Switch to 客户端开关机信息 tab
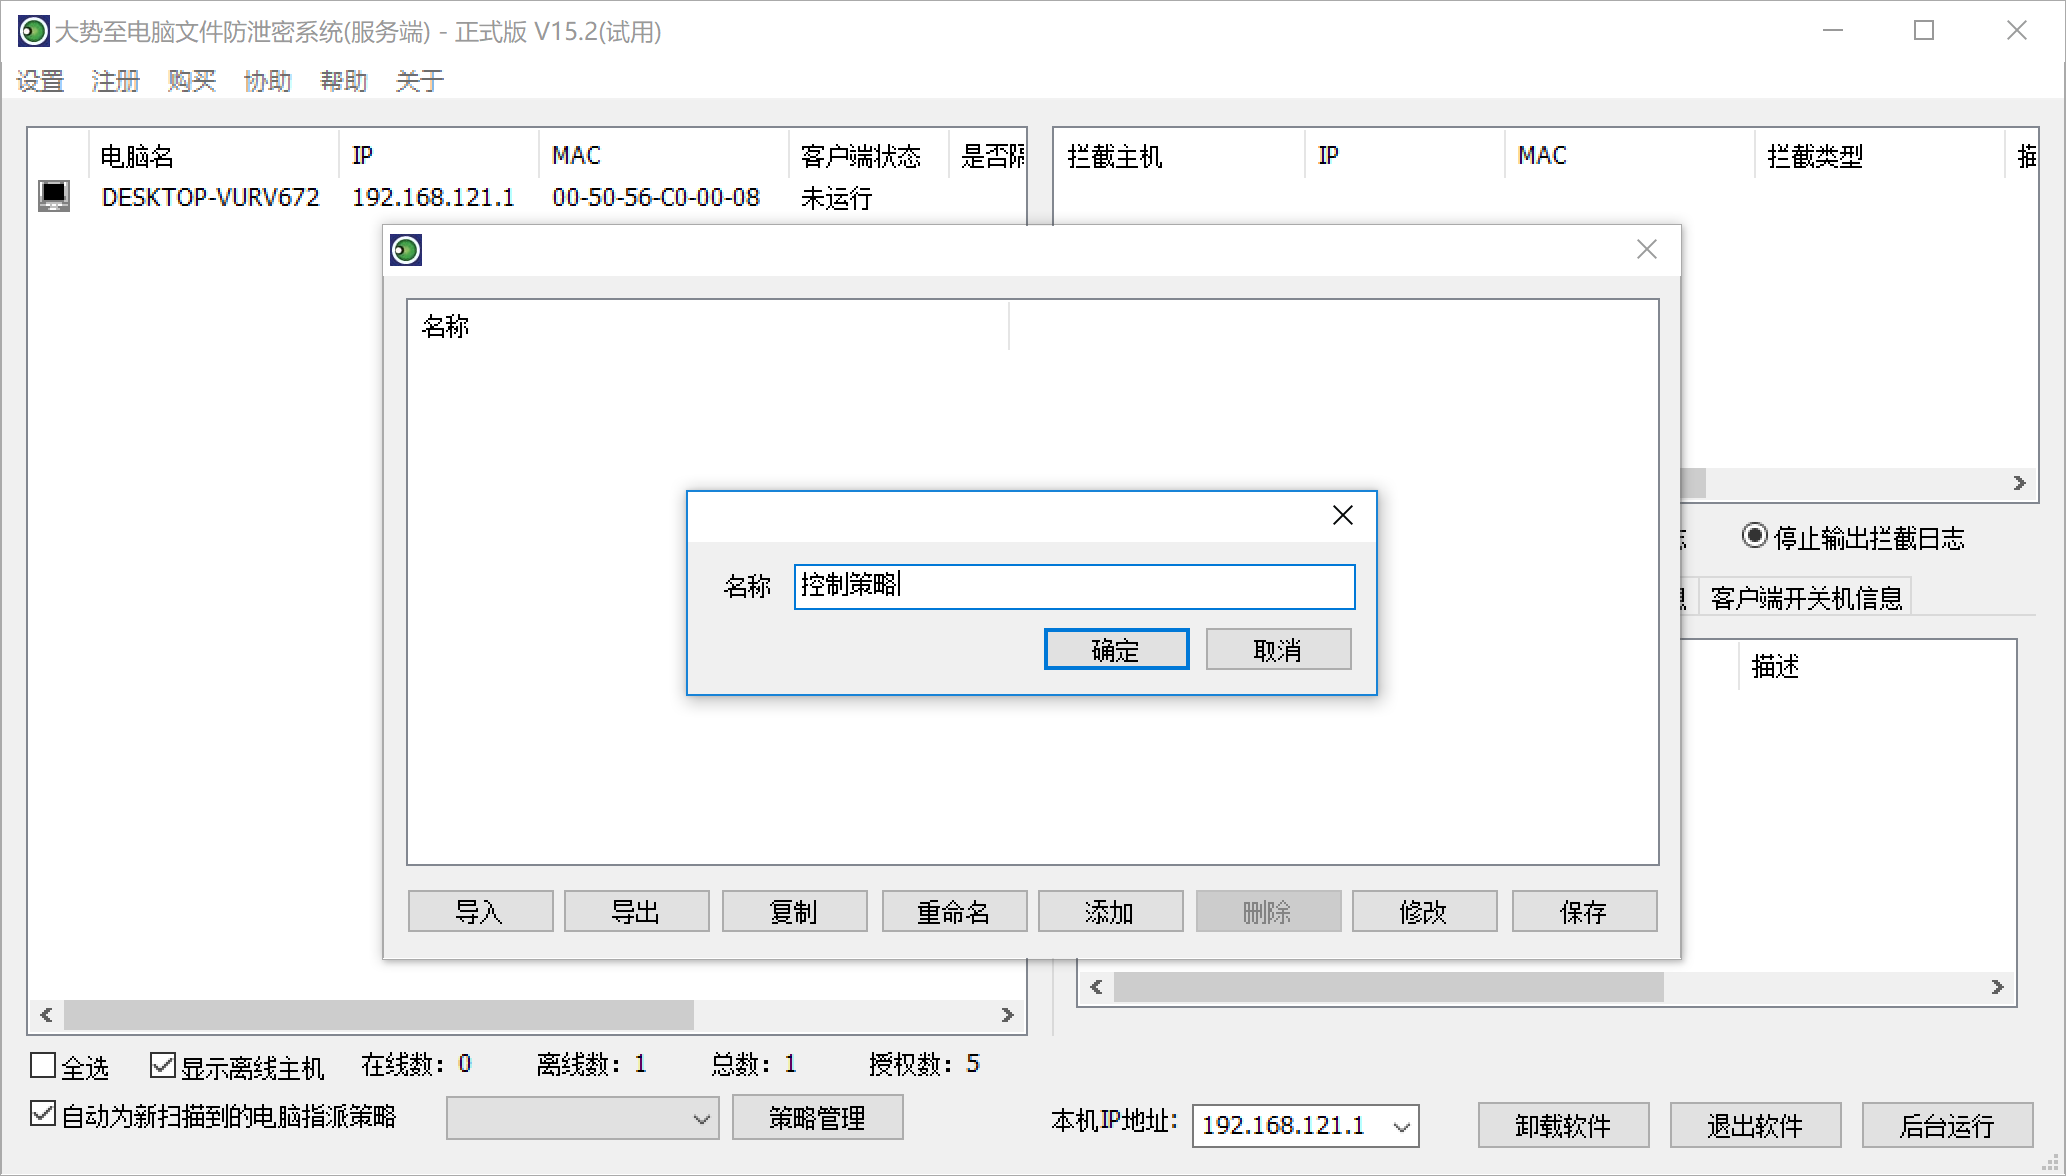This screenshot has height=1176, width=2066. [x=1805, y=598]
